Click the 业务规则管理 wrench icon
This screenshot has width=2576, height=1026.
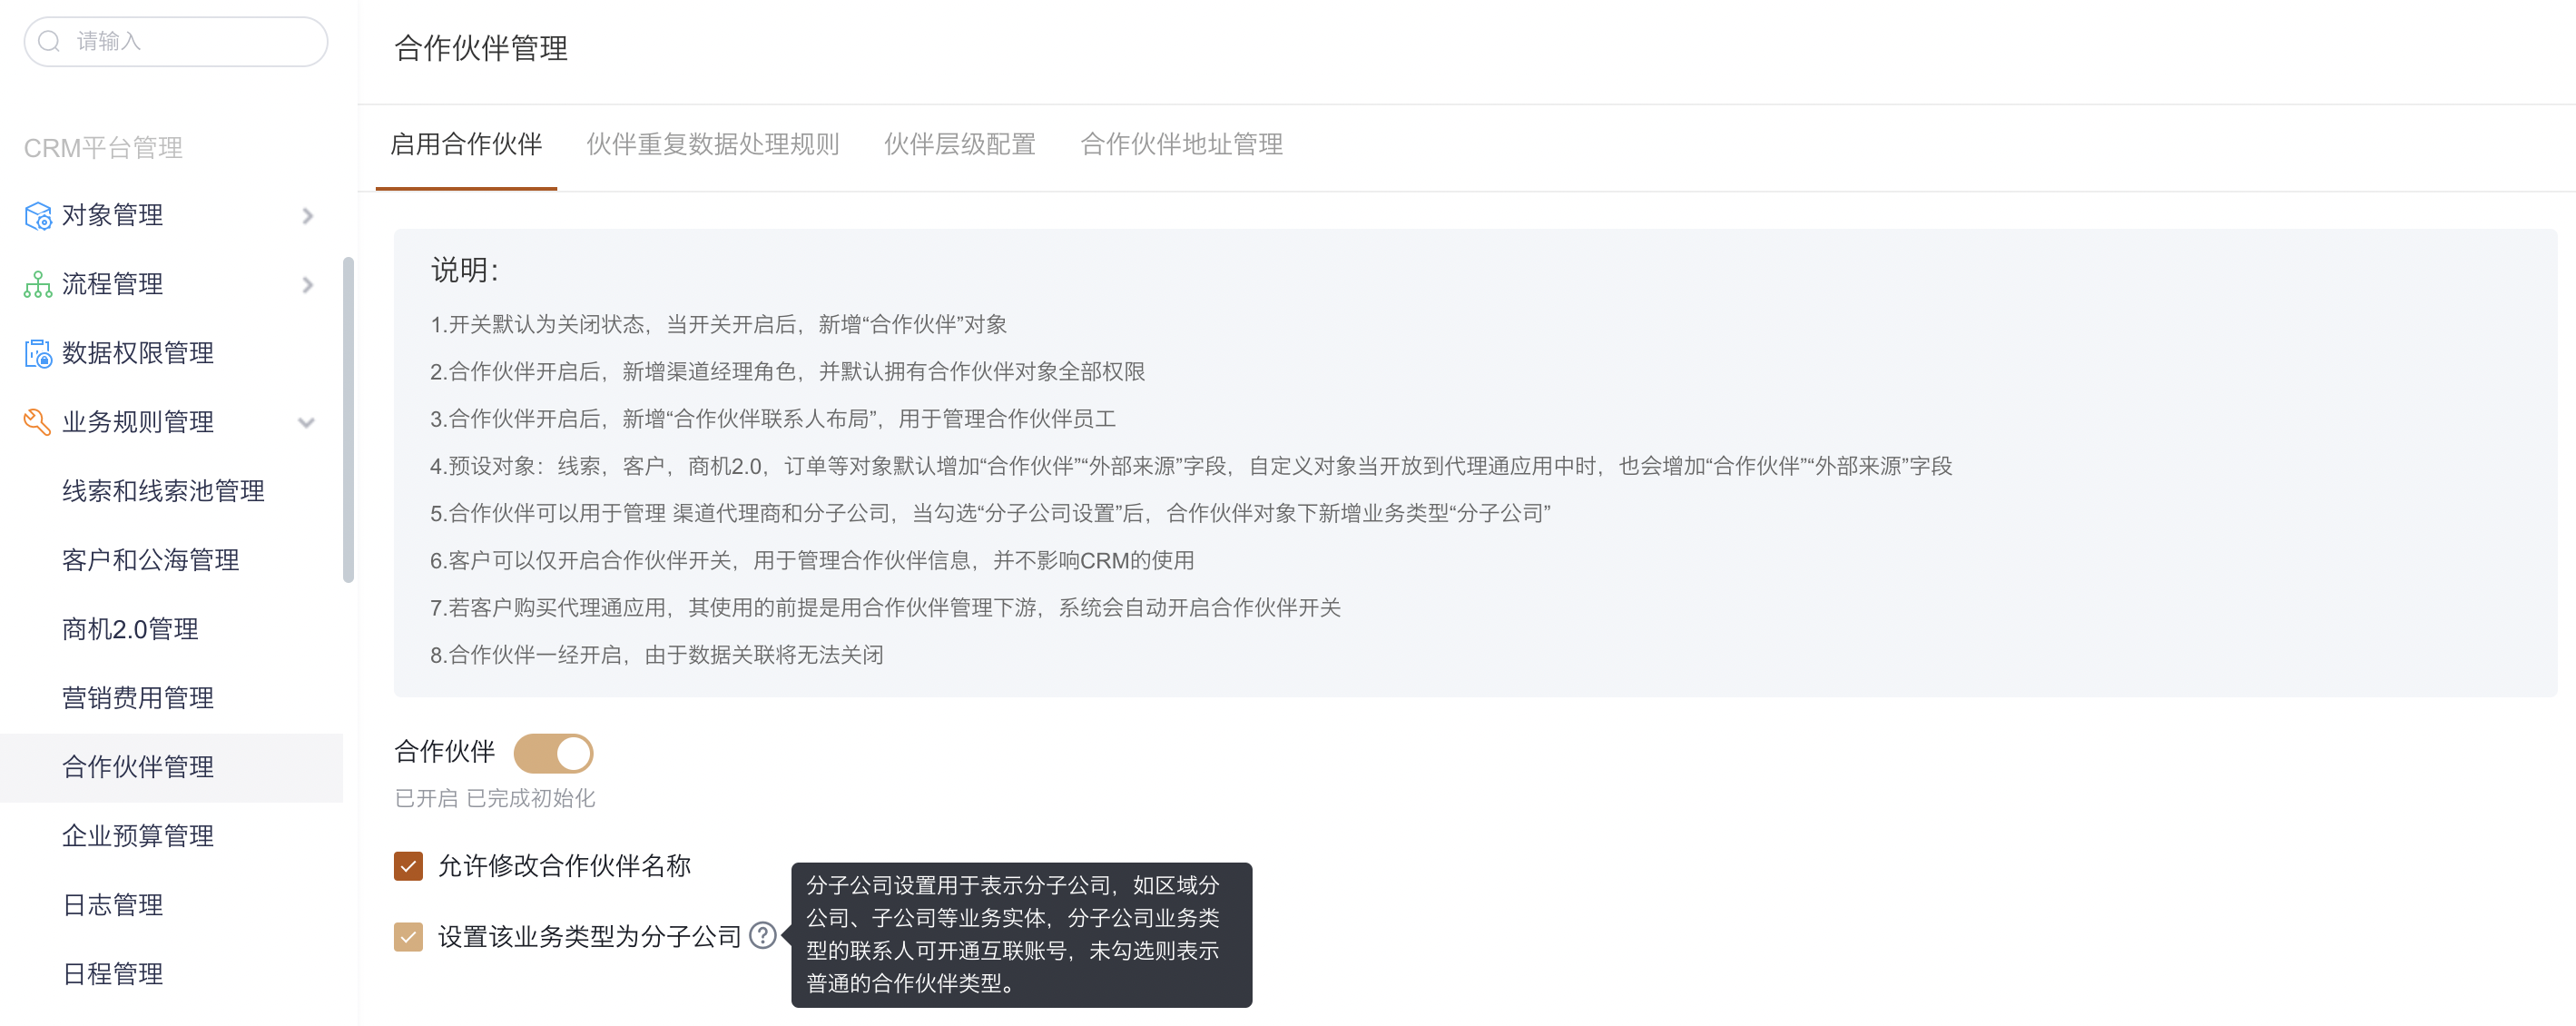coord(38,423)
